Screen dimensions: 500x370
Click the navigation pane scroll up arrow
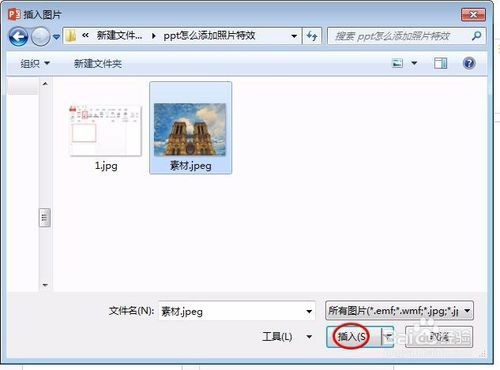click(x=45, y=84)
